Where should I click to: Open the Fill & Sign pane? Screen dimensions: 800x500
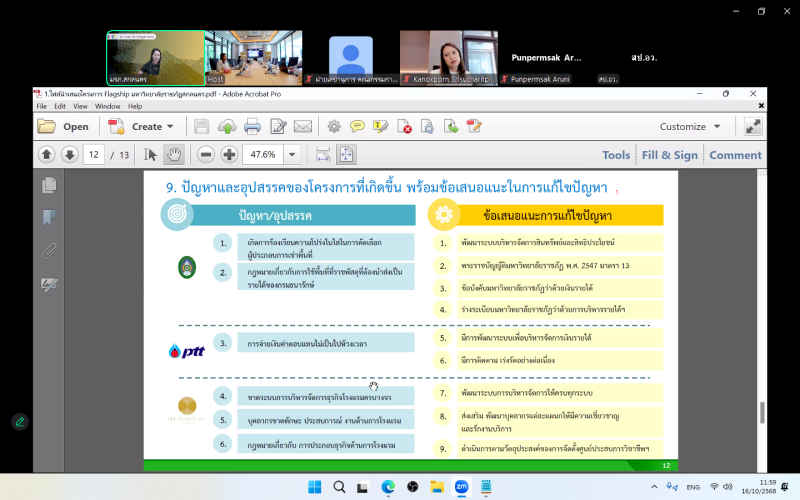click(669, 155)
